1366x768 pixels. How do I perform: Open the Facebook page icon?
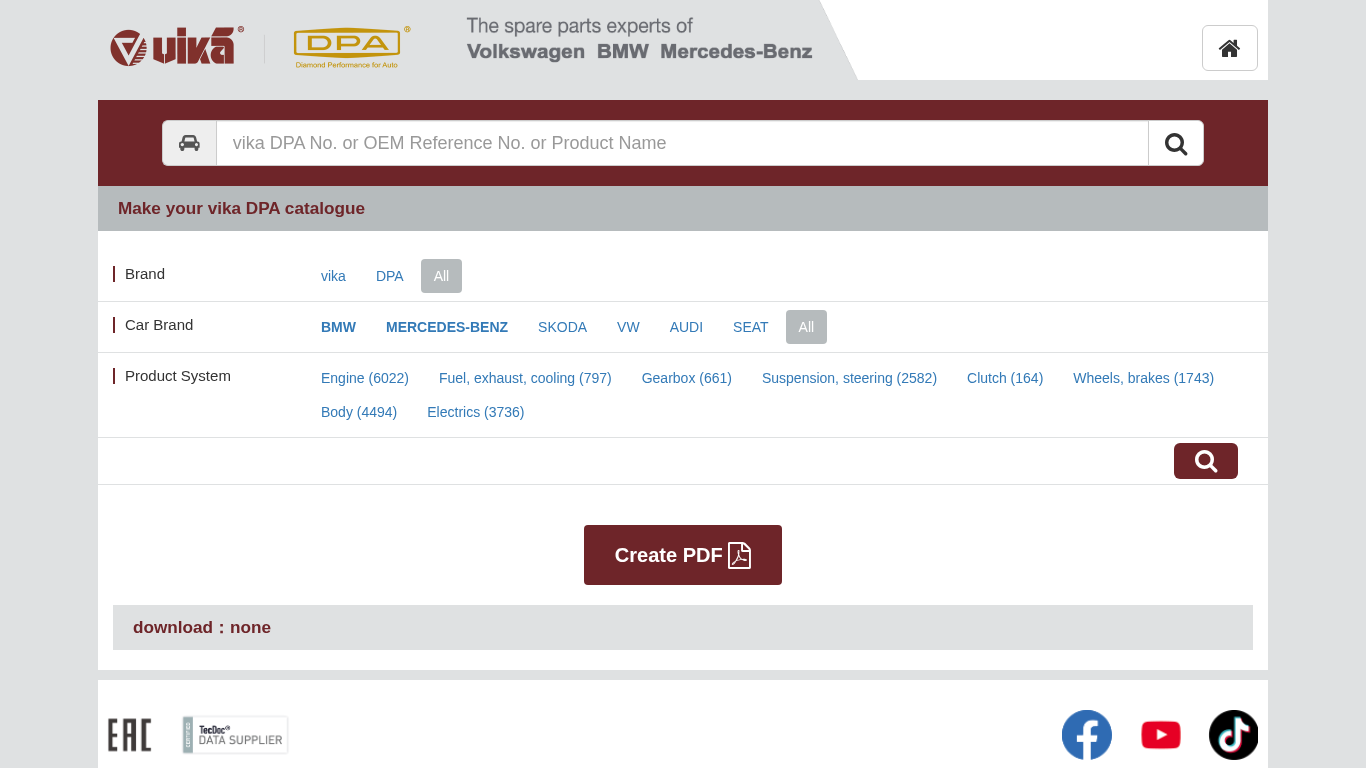pyautogui.click(x=1087, y=735)
